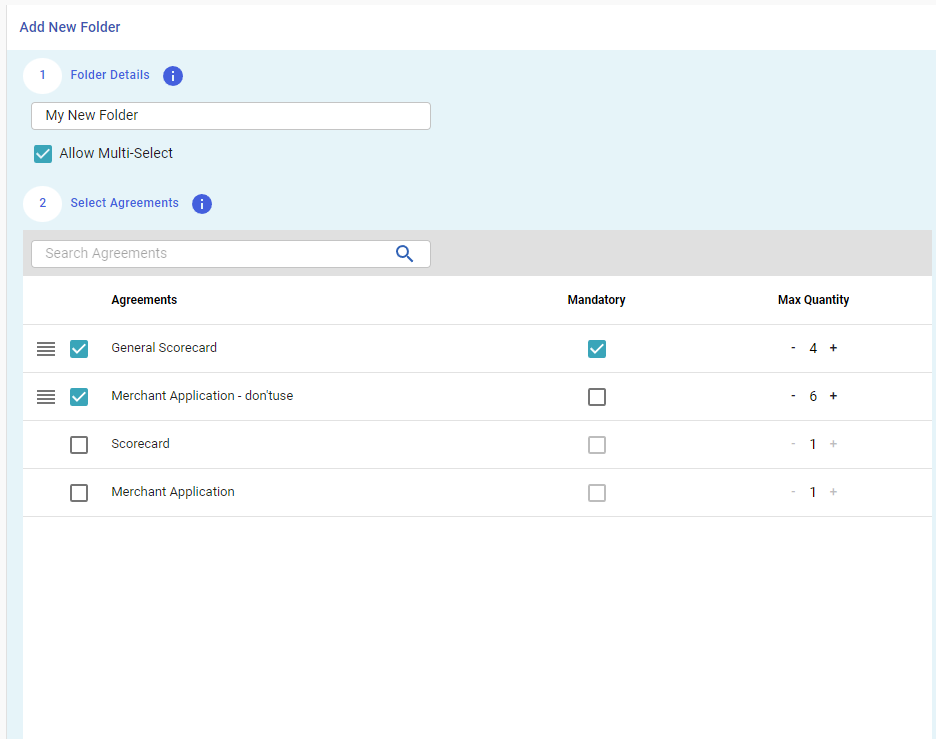Tick Mandatory checkbox for Merchant Application row
This screenshot has width=936, height=739.
point(597,493)
